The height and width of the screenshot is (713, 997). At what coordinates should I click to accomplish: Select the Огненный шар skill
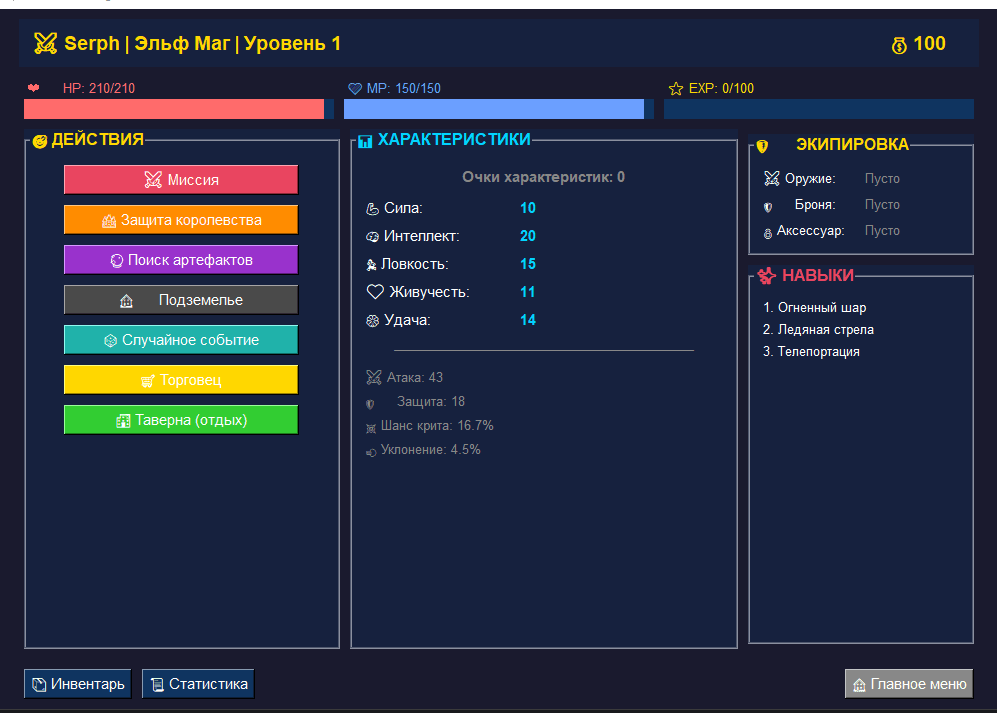821,308
